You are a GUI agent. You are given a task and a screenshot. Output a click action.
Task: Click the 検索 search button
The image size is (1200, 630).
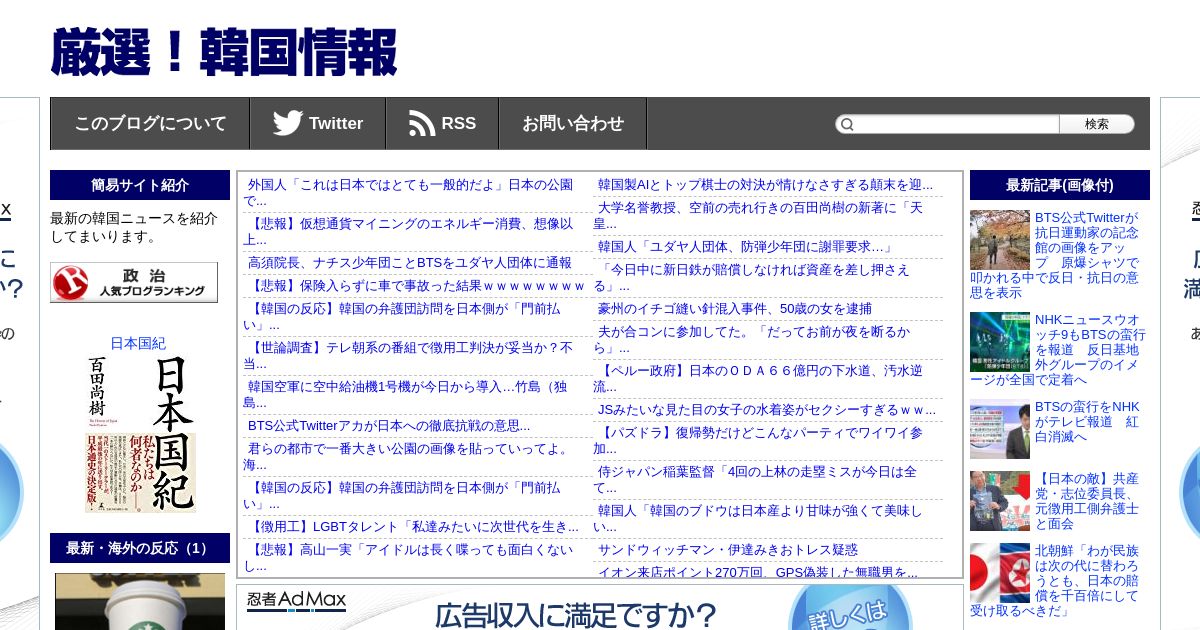1097,124
